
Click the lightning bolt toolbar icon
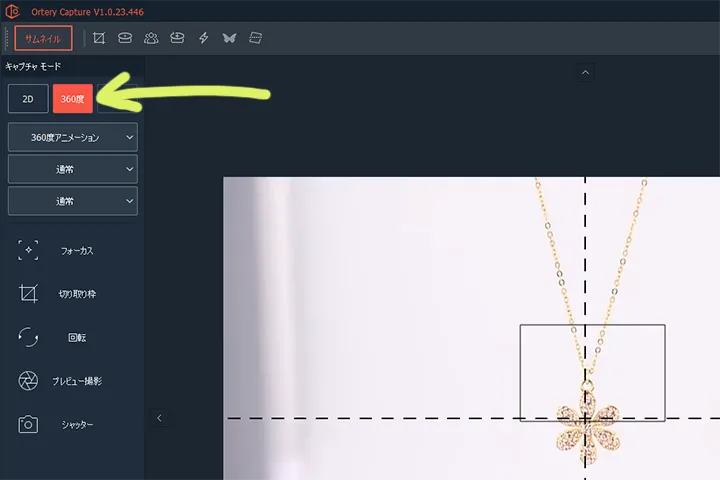pos(203,38)
